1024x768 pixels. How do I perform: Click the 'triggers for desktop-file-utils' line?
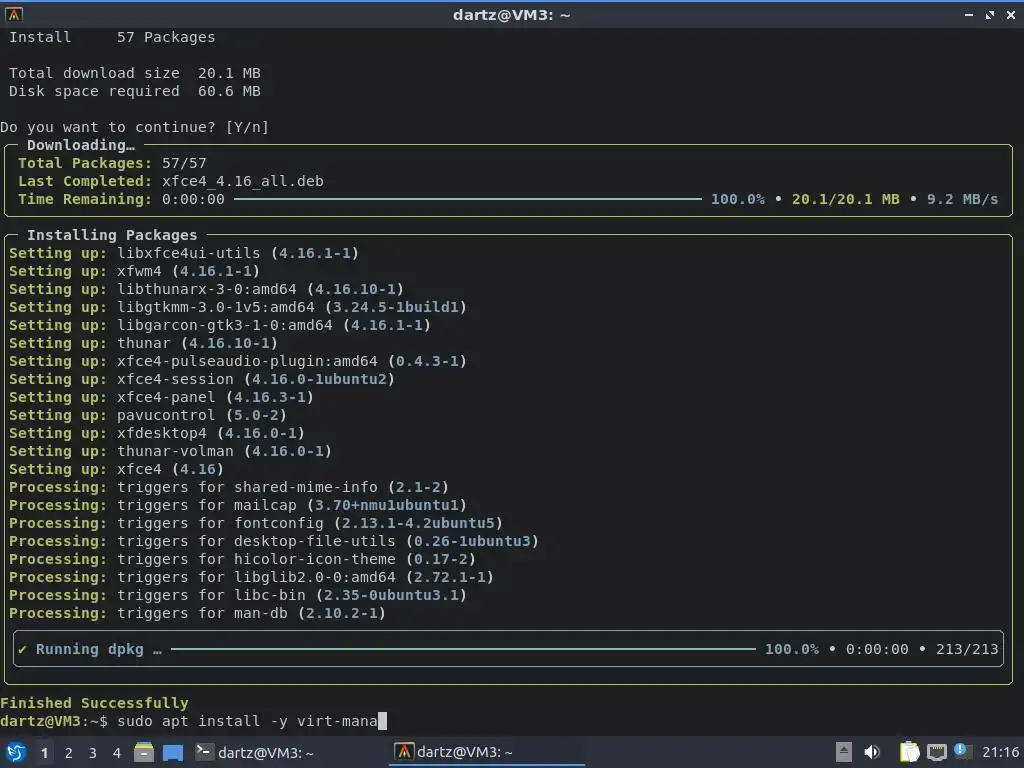pyautogui.click(x=274, y=541)
